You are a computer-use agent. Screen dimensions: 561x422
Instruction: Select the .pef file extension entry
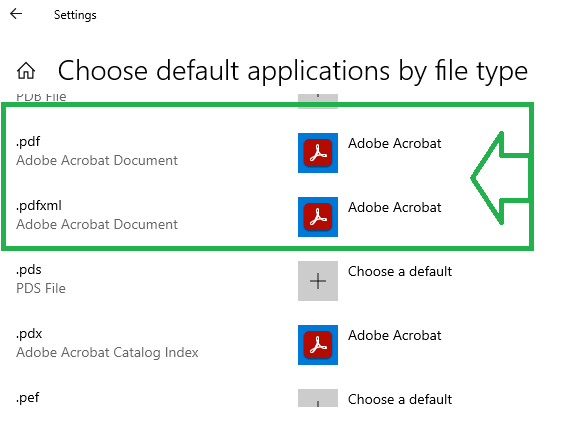click(x=28, y=398)
